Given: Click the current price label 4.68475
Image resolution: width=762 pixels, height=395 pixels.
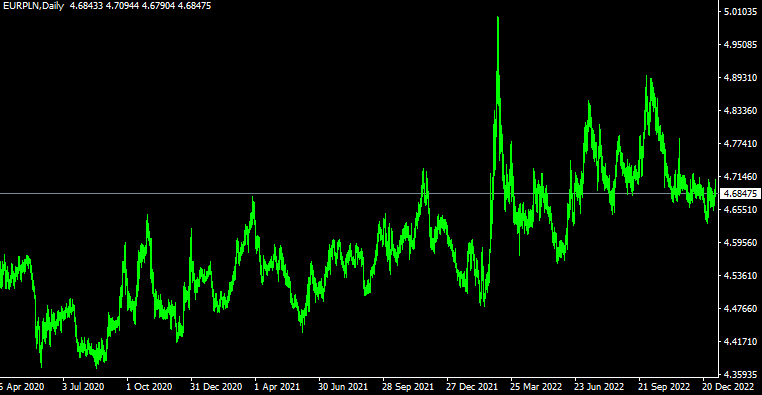Looking at the screenshot, I should click(x=740, y=193).
